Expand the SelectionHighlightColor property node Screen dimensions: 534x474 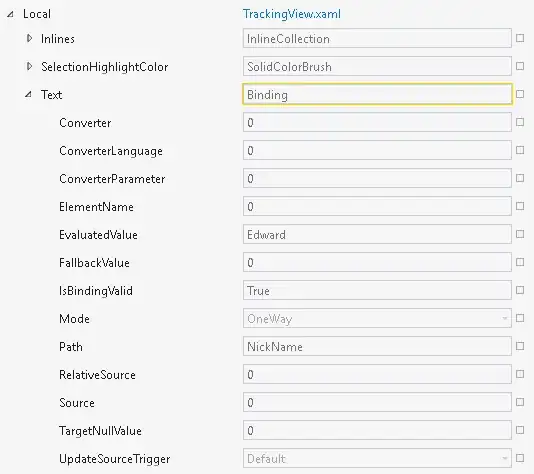[x=30, y=66]
